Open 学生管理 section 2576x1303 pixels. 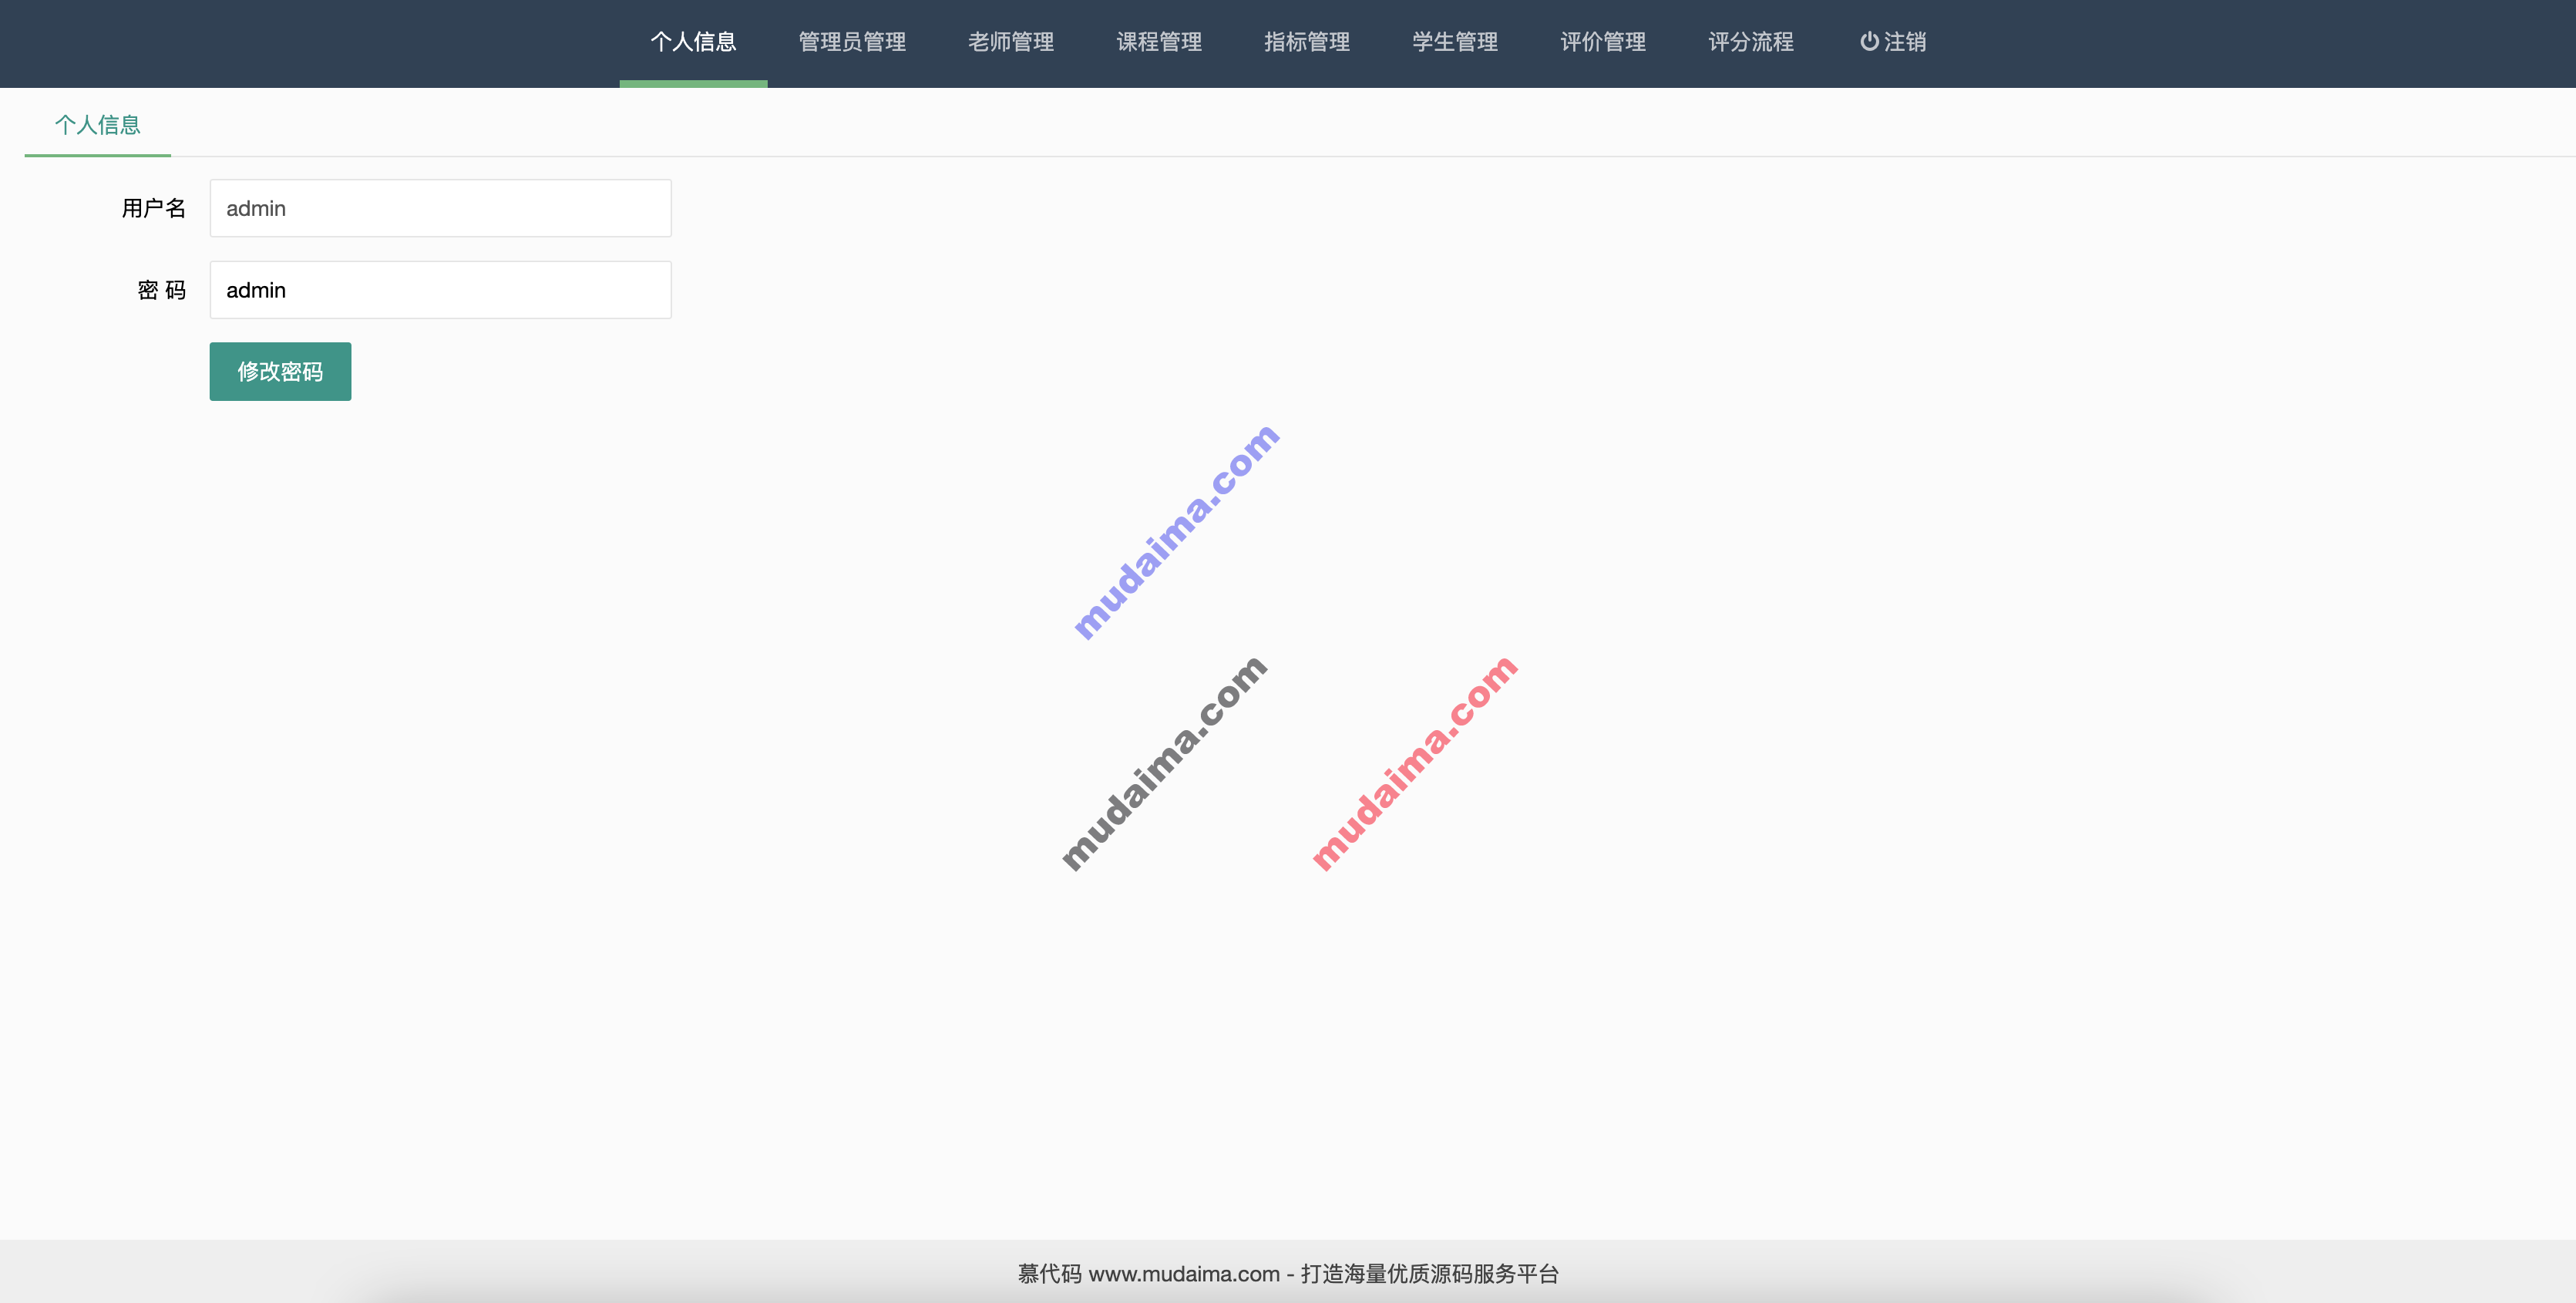(x=1455, y=42)
